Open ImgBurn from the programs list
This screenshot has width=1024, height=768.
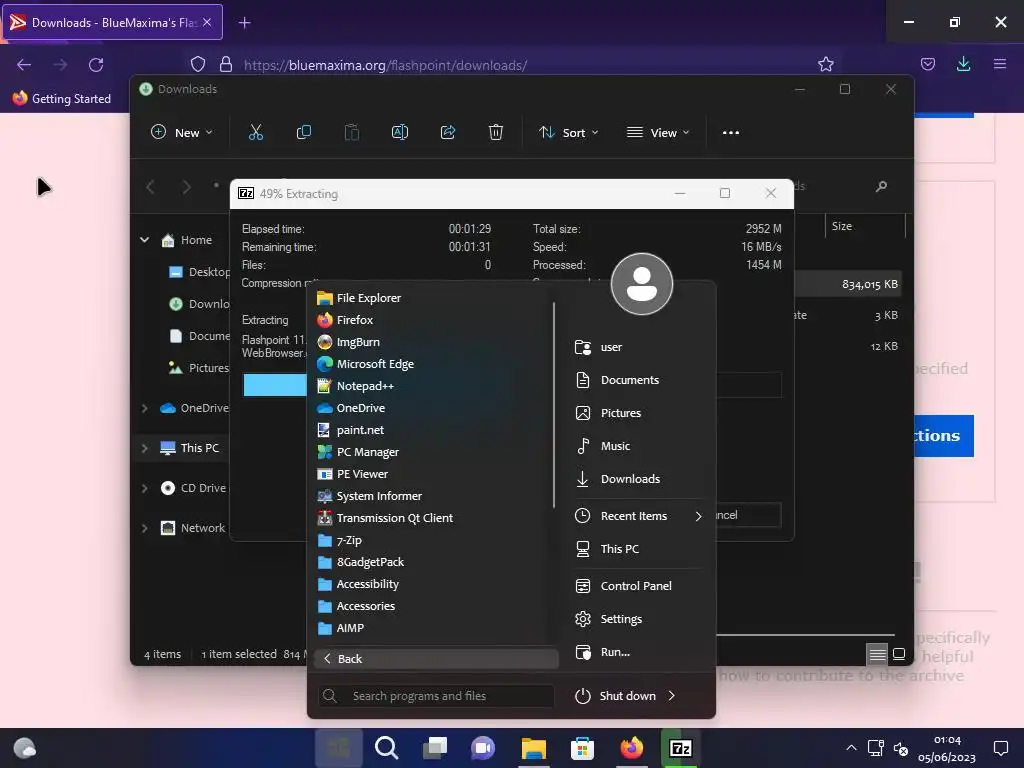coord(348,342)
